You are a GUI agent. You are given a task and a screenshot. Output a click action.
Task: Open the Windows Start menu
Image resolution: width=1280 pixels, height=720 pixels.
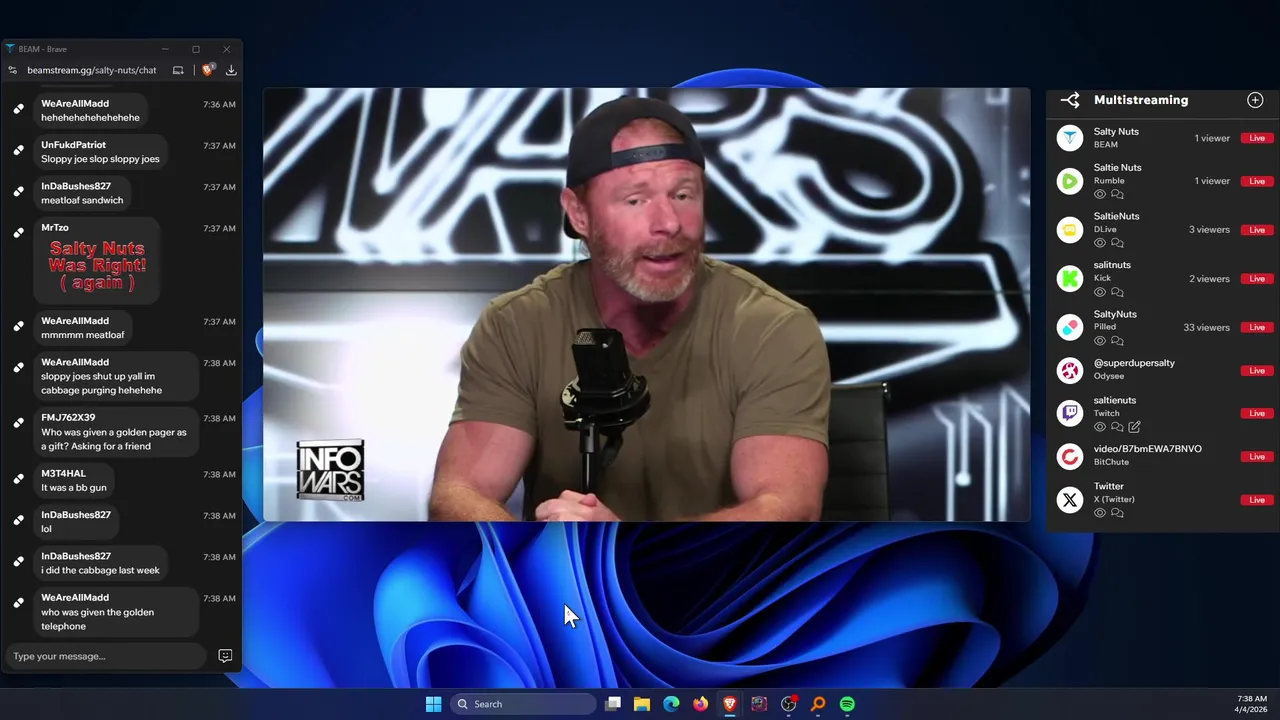(433, 704)
